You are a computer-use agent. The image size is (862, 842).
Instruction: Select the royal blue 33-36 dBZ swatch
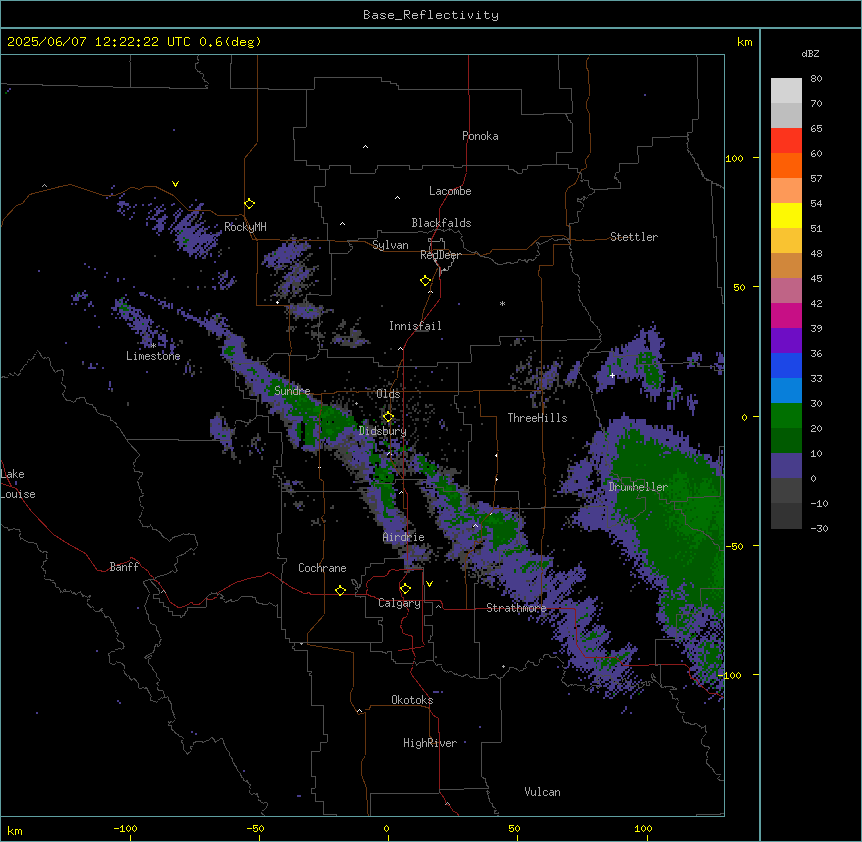[x=786, y=365]
